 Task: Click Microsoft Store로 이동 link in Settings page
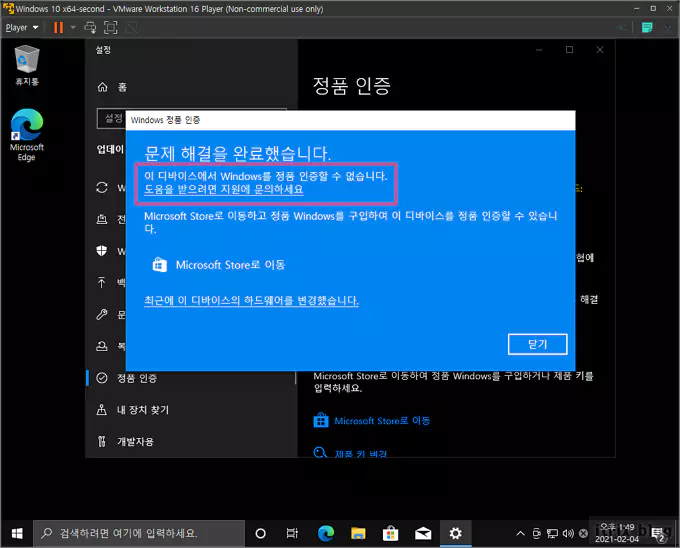pos(372,421)
